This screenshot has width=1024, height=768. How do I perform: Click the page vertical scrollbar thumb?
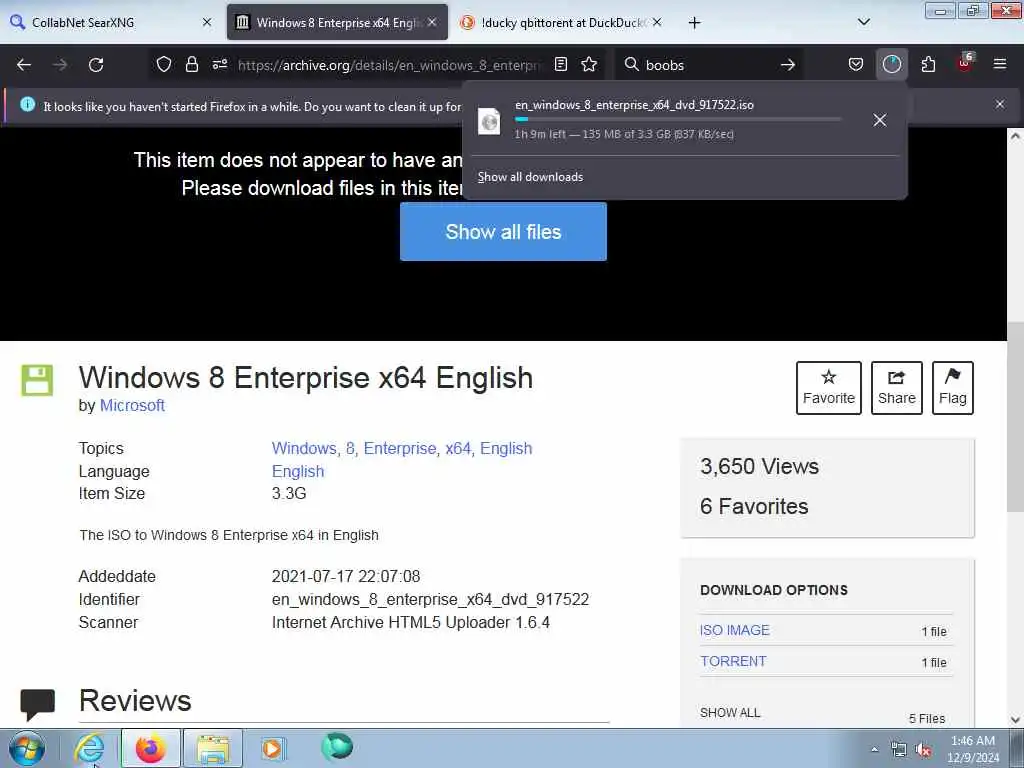(x=1015, y=418)
